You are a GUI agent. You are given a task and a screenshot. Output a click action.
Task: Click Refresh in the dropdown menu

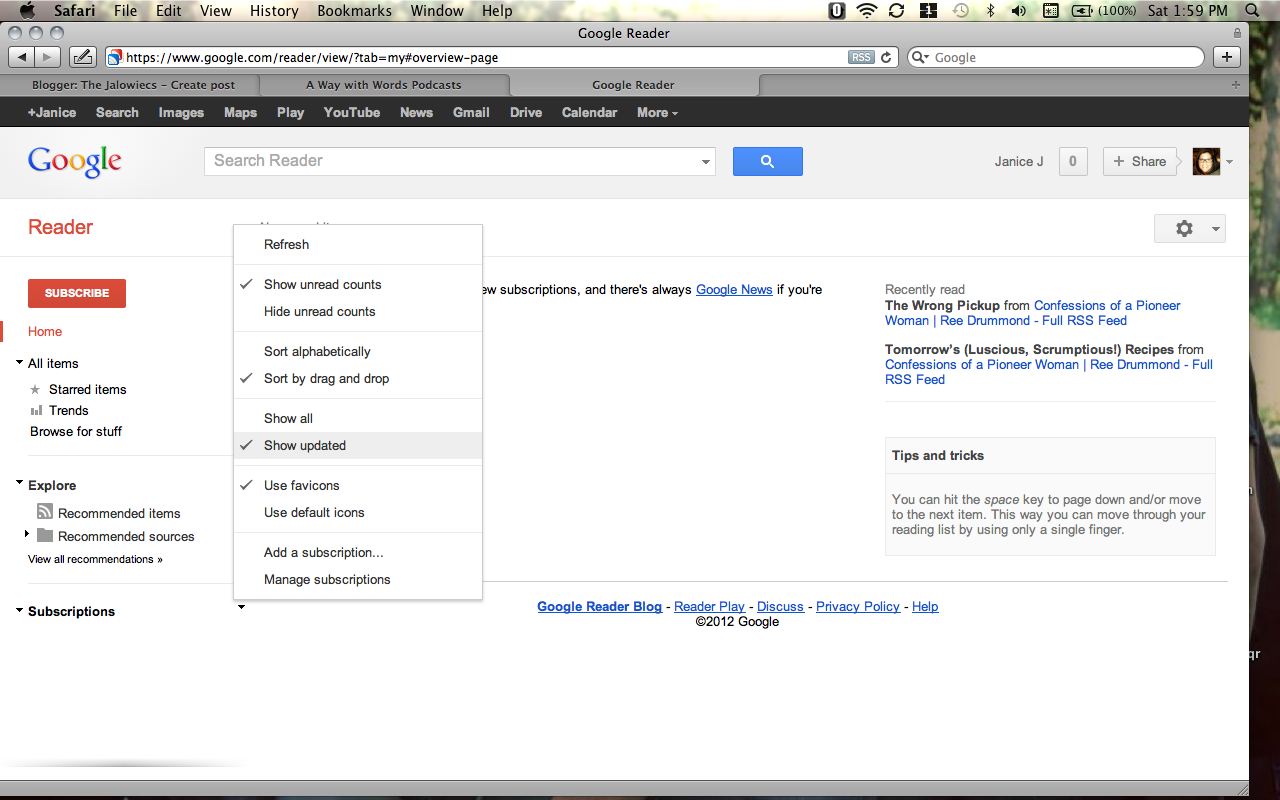point(358,244)
